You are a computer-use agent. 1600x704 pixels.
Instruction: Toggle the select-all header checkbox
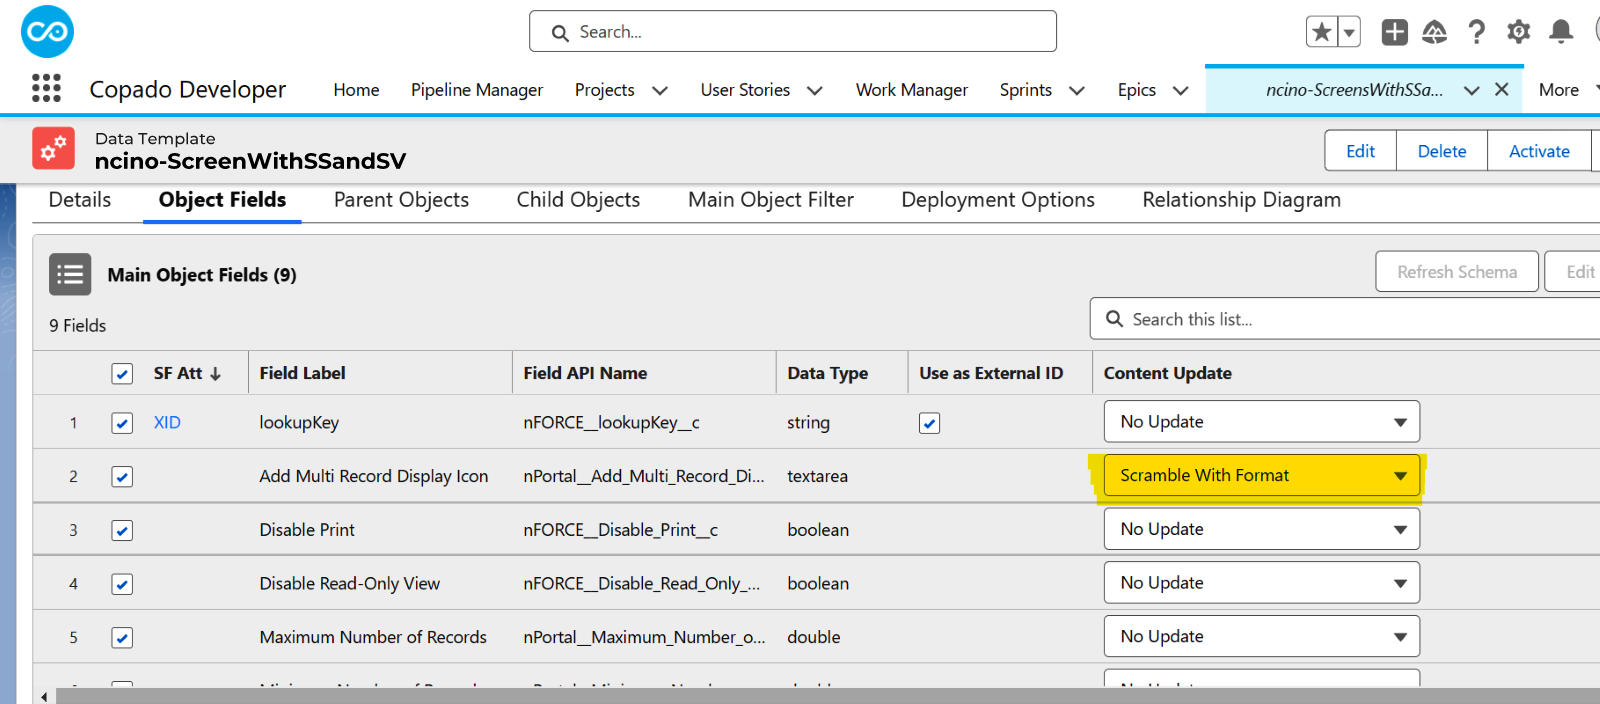[122, 374]
